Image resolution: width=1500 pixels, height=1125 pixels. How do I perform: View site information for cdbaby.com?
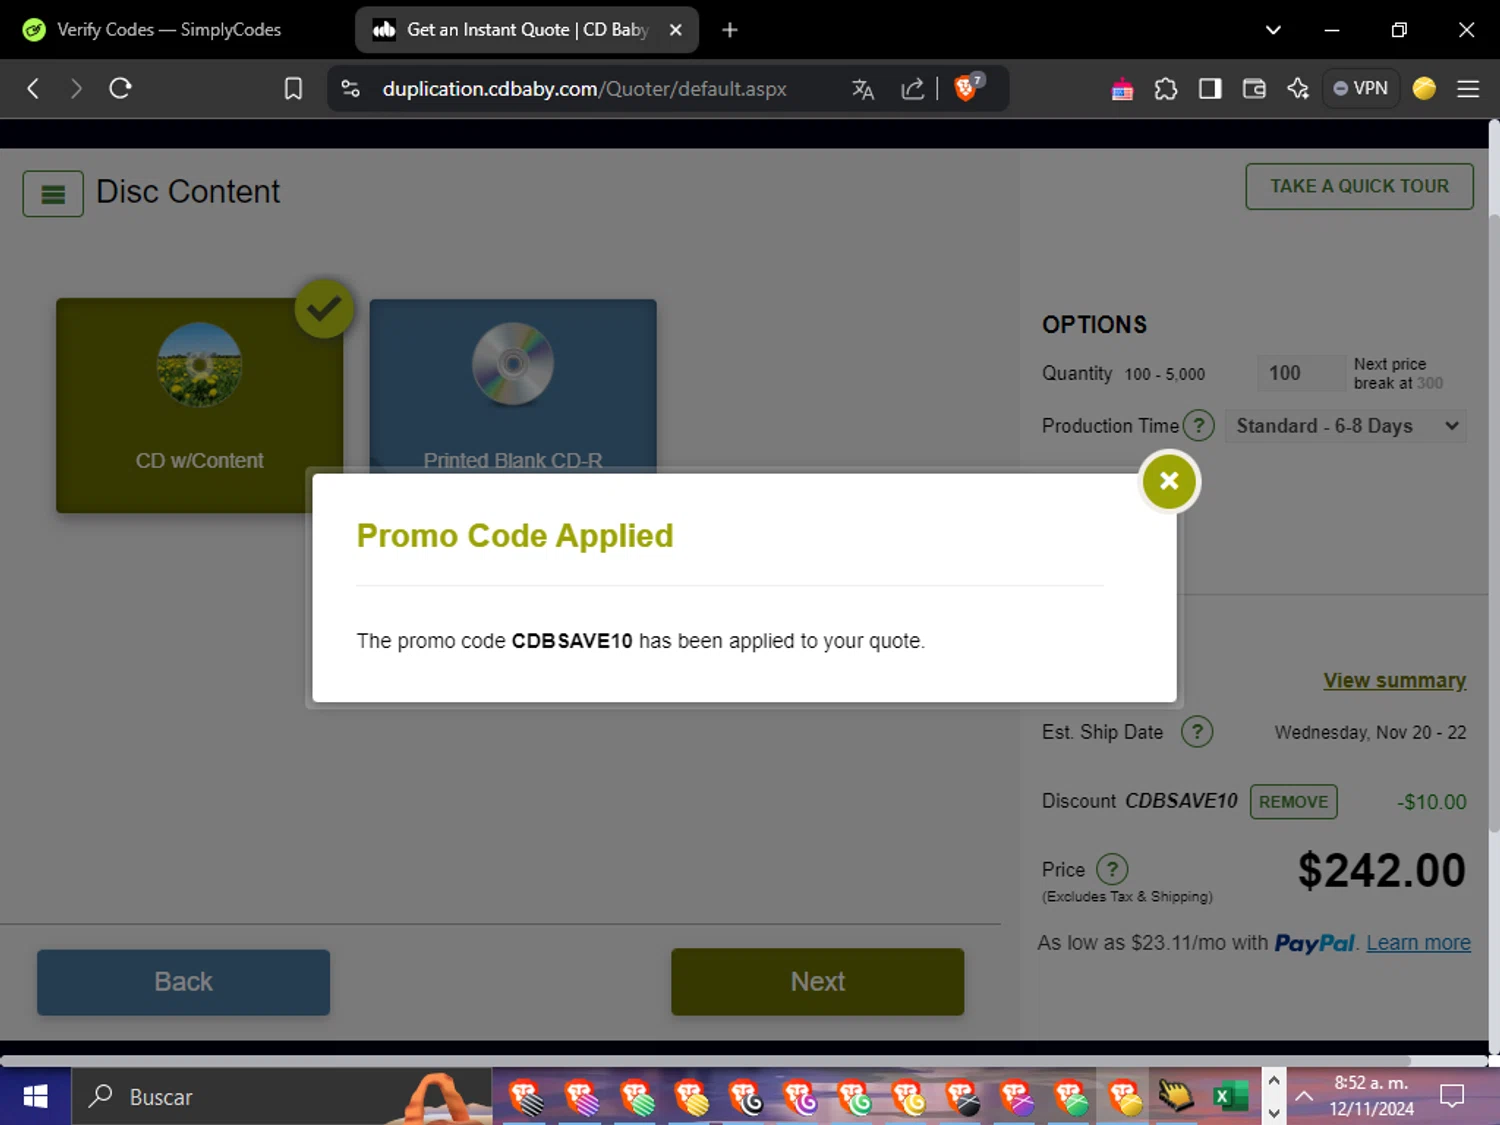pyautogui.click(x=350, y=88)
